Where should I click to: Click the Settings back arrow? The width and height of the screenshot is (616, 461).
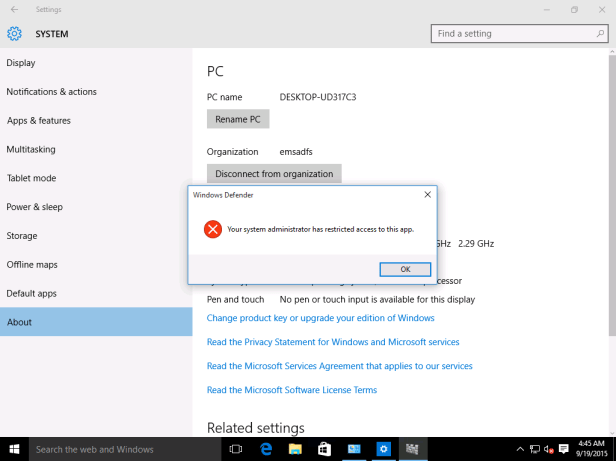(x=13, y=10)
